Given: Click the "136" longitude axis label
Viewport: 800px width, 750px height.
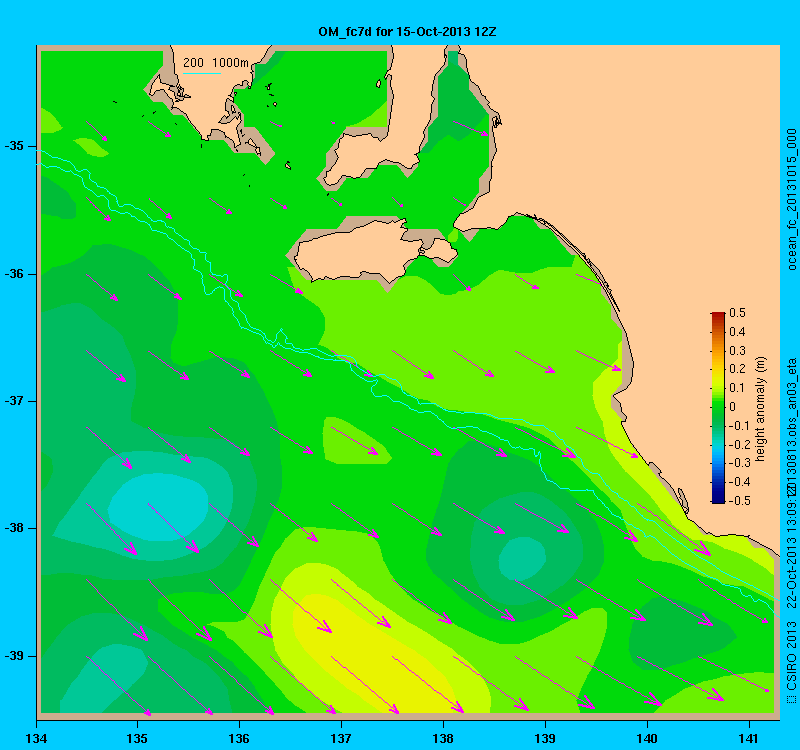Looking at the screenshot, I should click(239, 739).
